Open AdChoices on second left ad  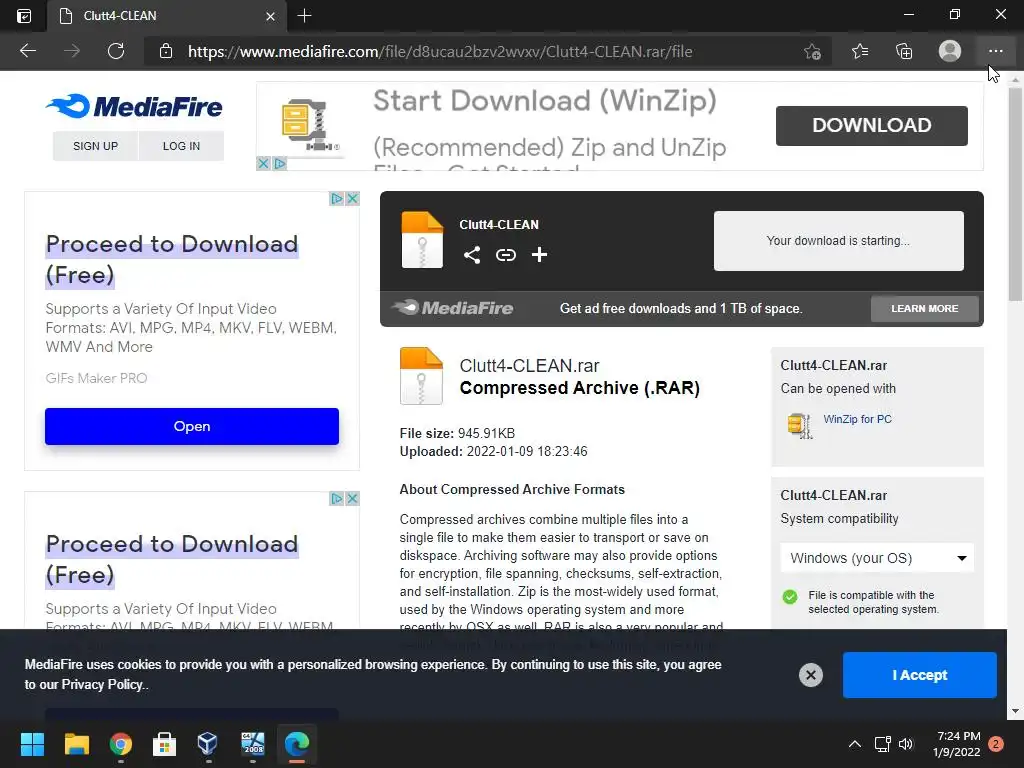337,499
